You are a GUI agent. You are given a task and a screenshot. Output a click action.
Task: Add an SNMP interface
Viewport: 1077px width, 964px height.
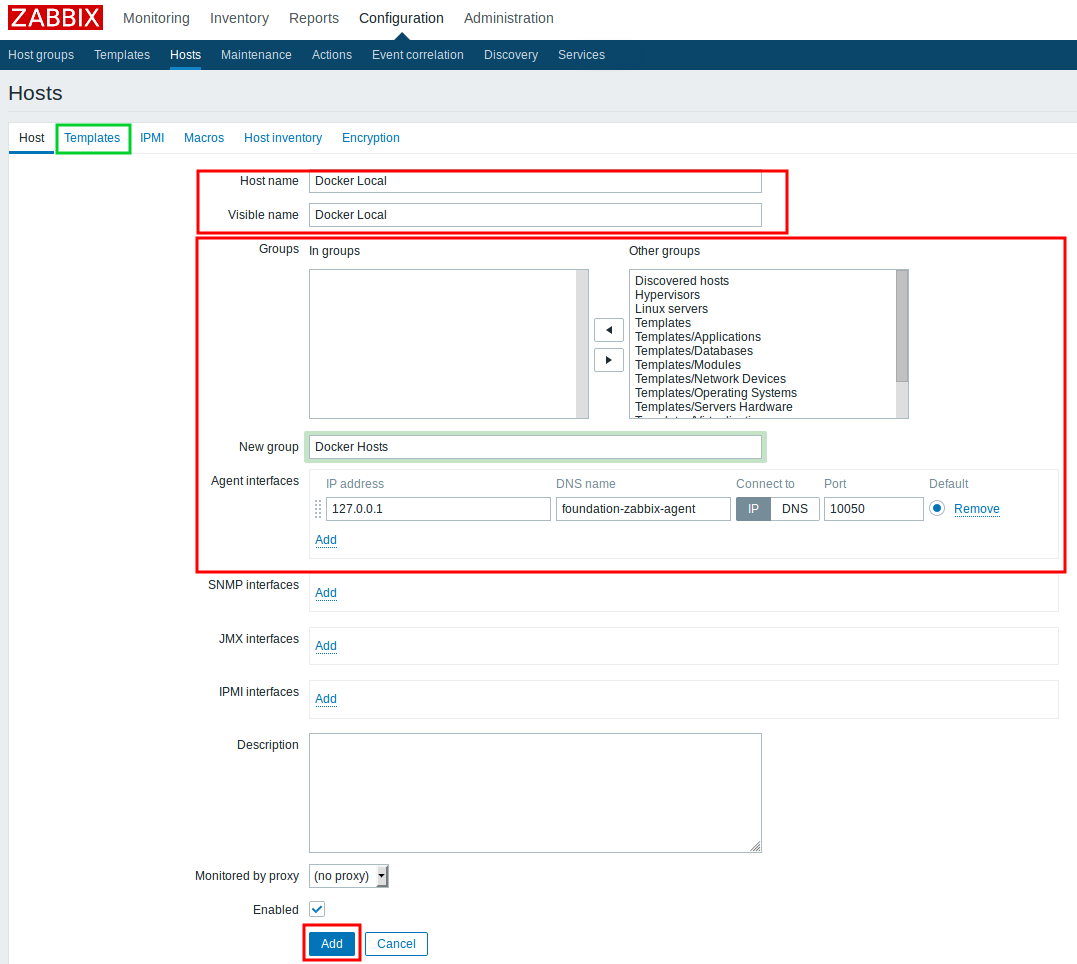tap(326, 593)
